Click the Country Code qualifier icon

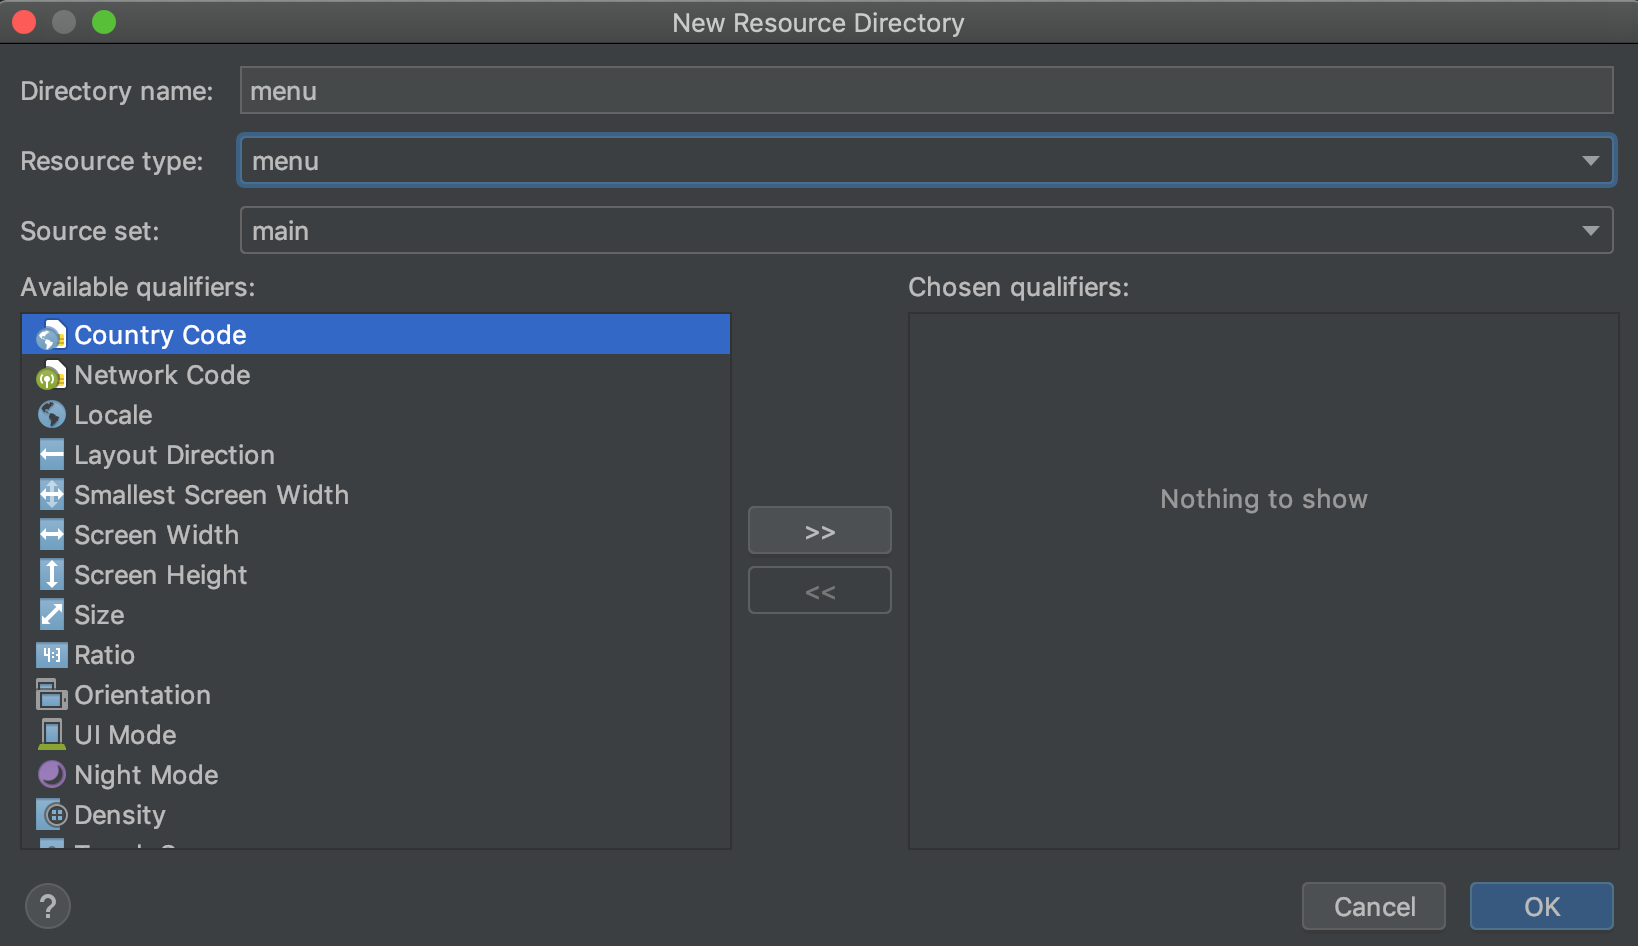click(51, 336)
